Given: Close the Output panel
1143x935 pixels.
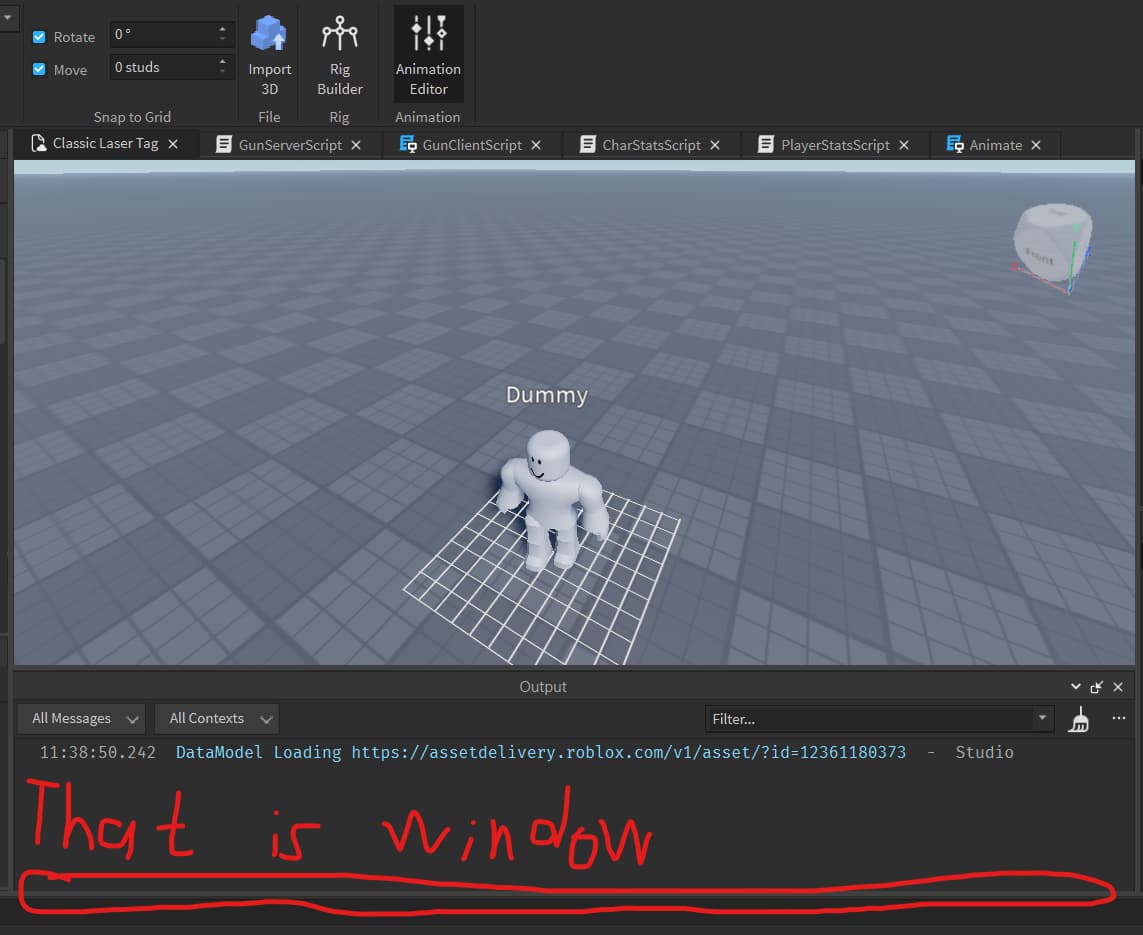Looking at the screenshot, I should (1118, 687).
